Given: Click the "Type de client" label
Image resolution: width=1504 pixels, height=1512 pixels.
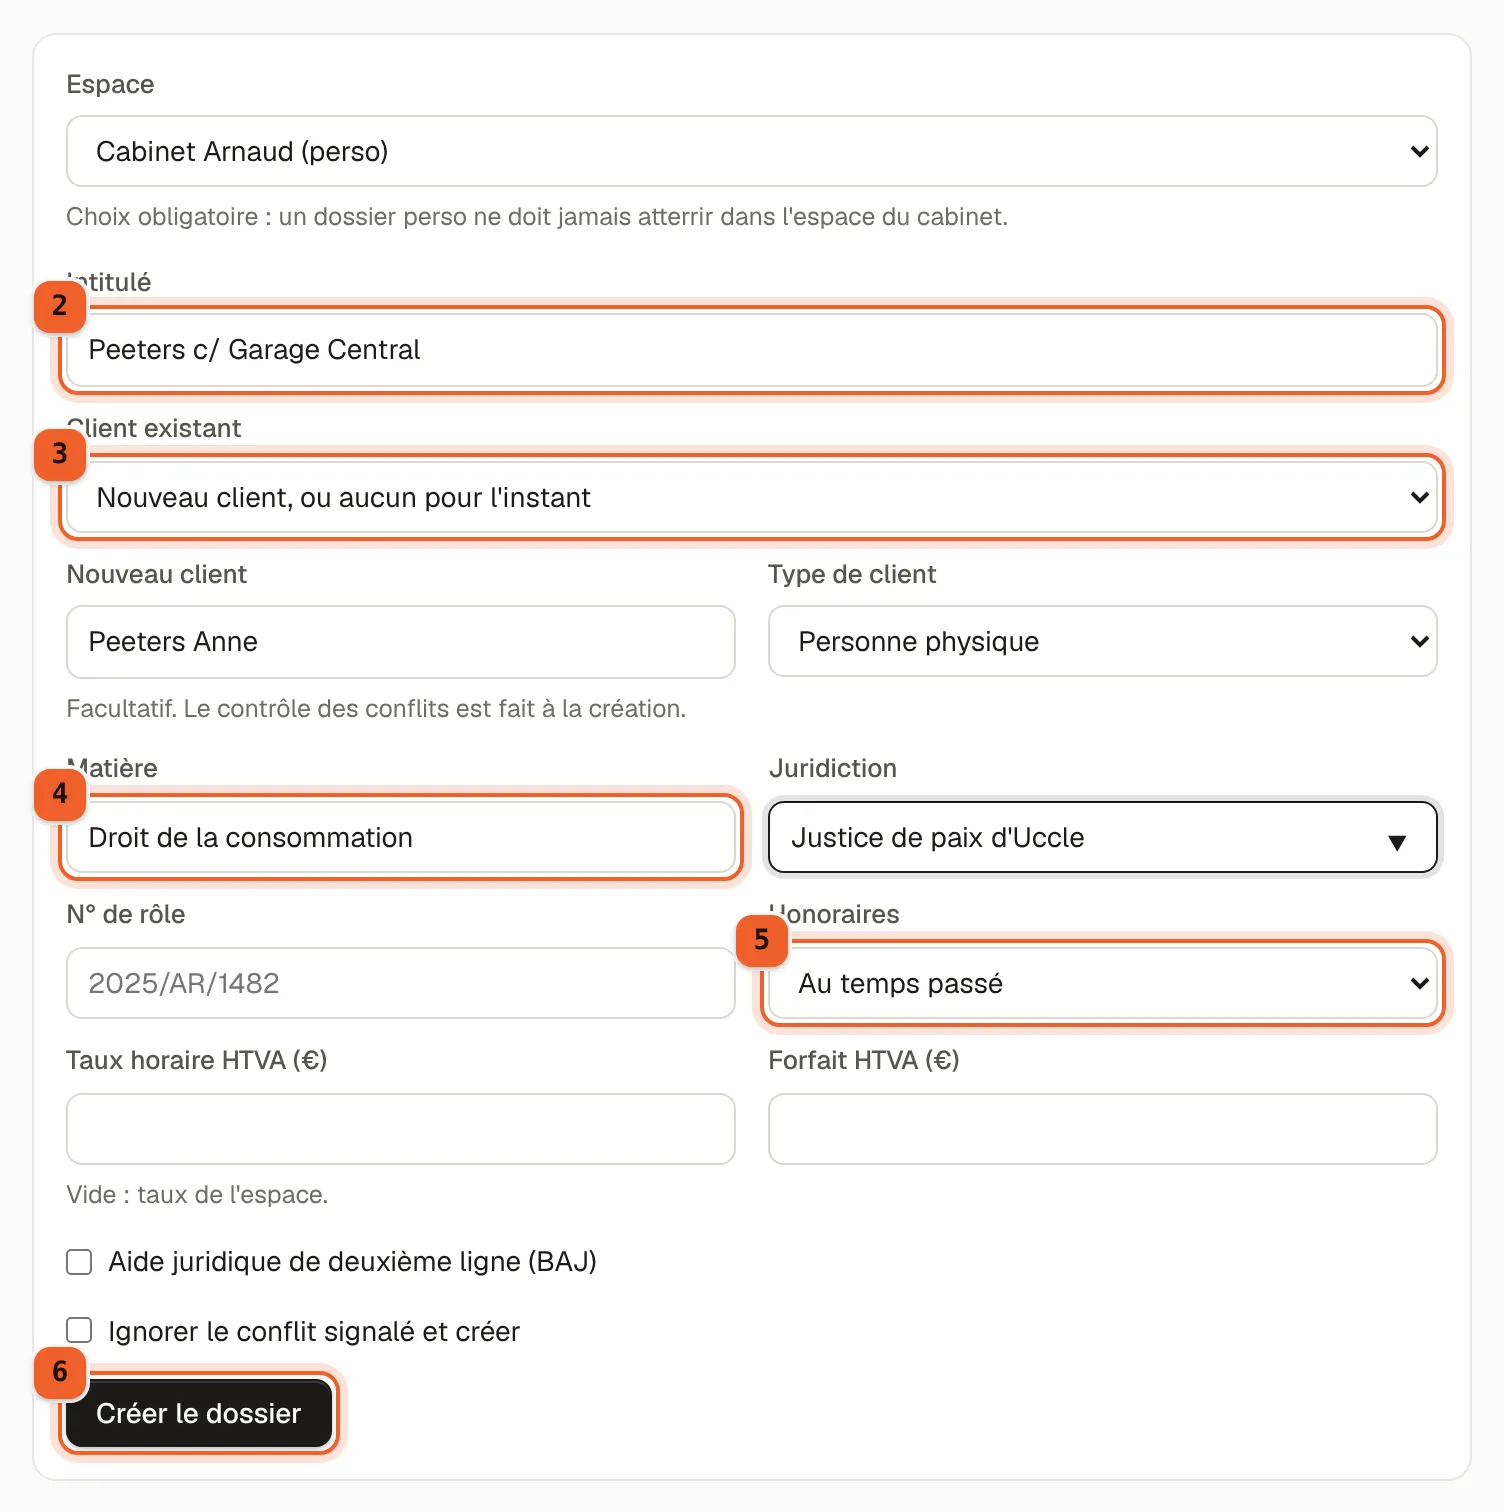Looking at the screenshot, I should click(x=852, y=574).
